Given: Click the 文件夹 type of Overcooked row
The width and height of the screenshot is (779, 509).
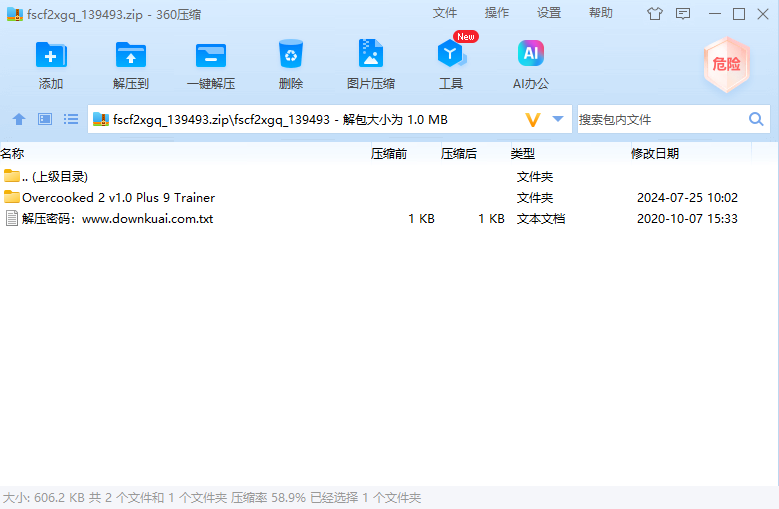Looking at the screenshot, I should click(x=535, y=198).
